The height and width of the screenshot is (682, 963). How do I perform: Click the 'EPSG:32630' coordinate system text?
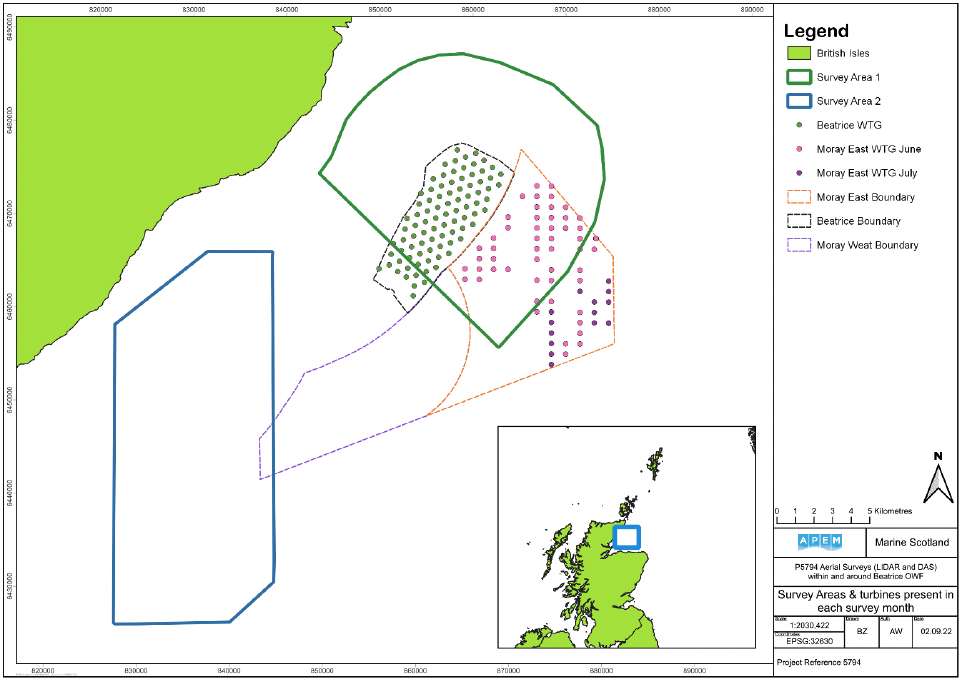809,641
